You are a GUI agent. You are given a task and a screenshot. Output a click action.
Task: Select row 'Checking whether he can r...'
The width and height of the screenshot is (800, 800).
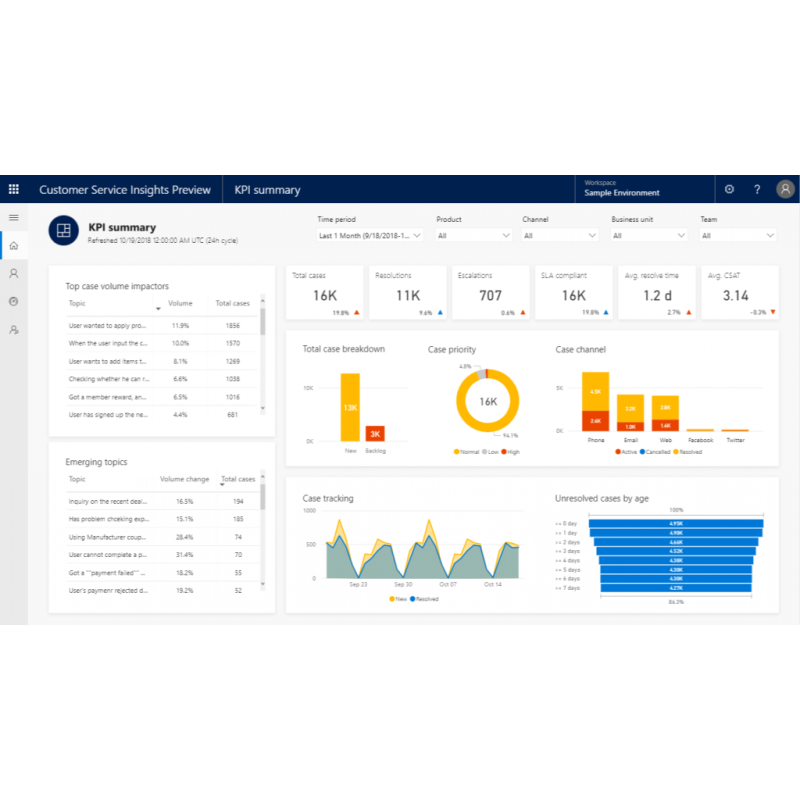[x=162, y=379]
